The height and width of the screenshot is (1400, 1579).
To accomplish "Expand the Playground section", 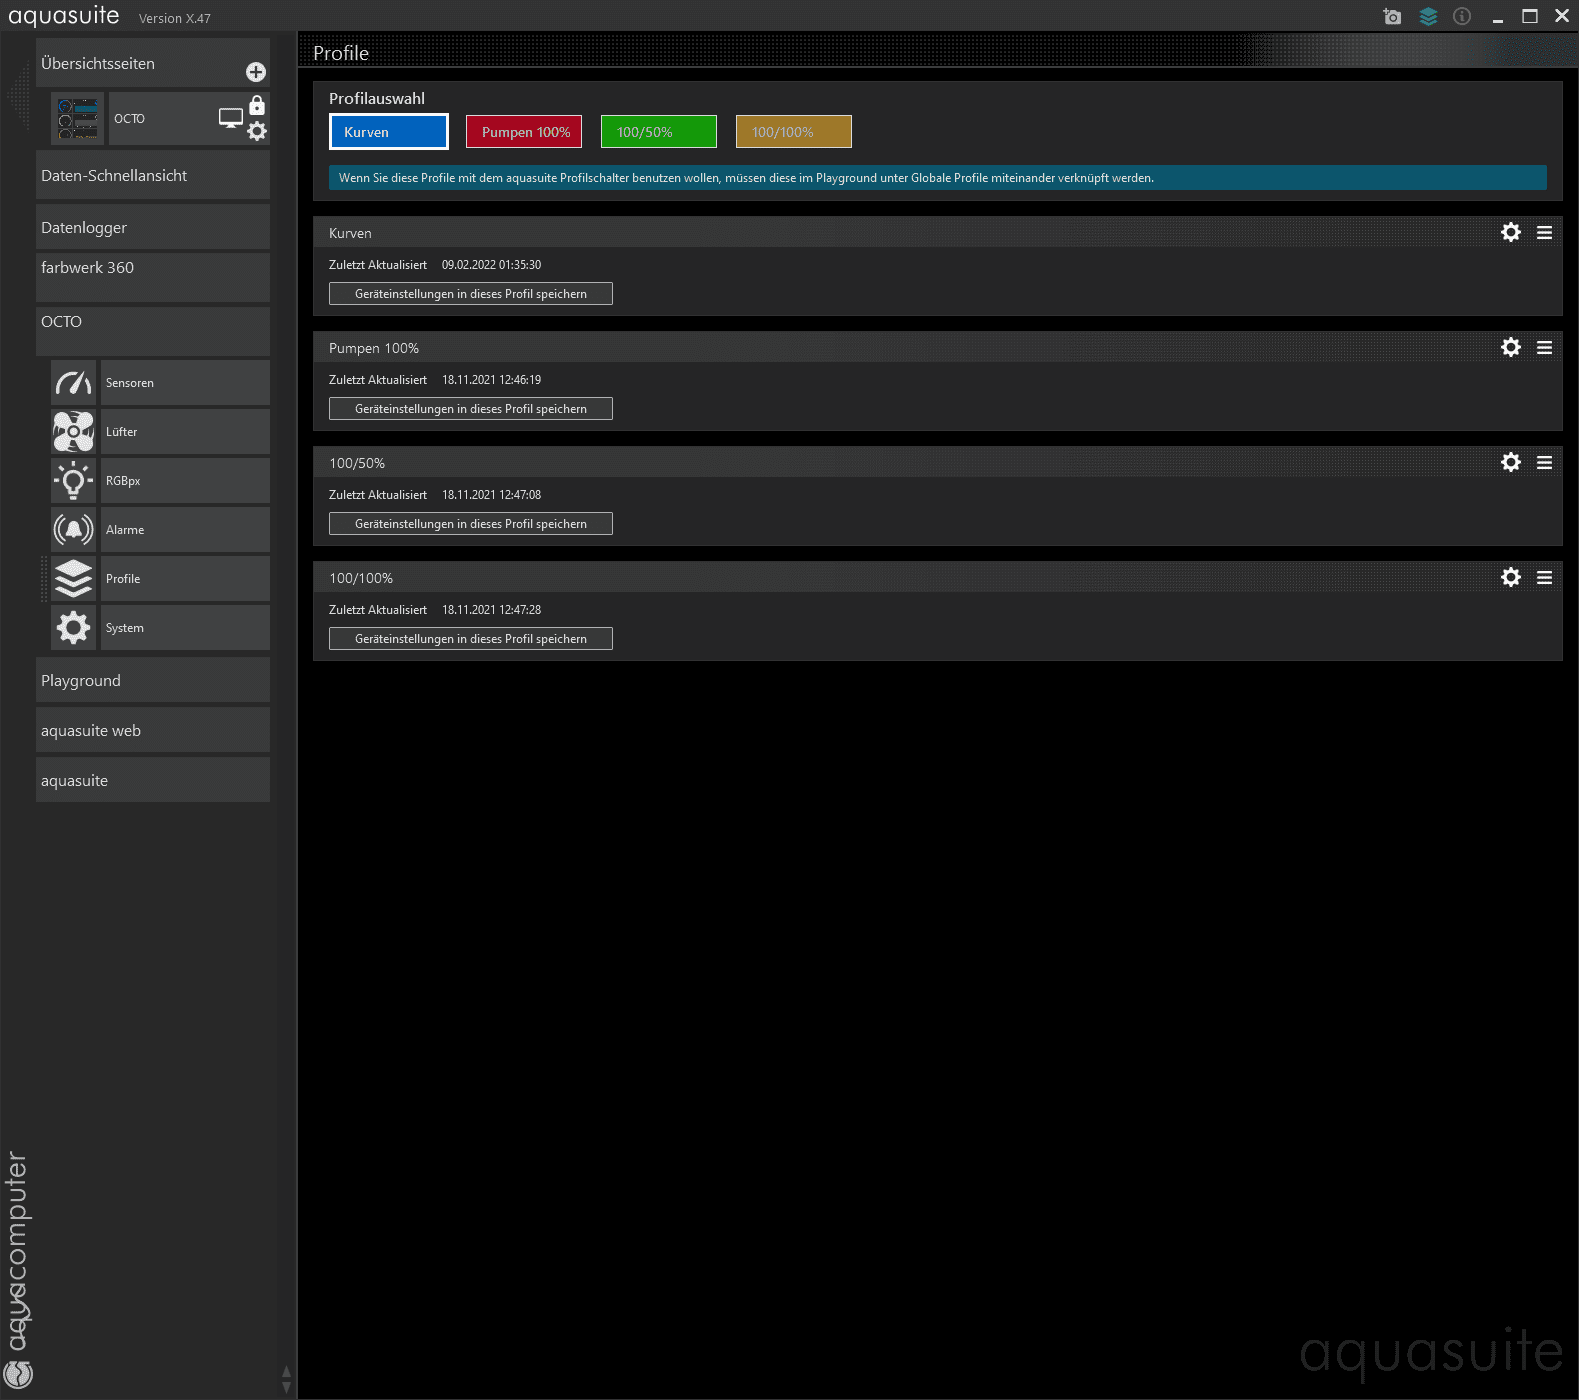I will pyautogui.click(x=153, y=680).
